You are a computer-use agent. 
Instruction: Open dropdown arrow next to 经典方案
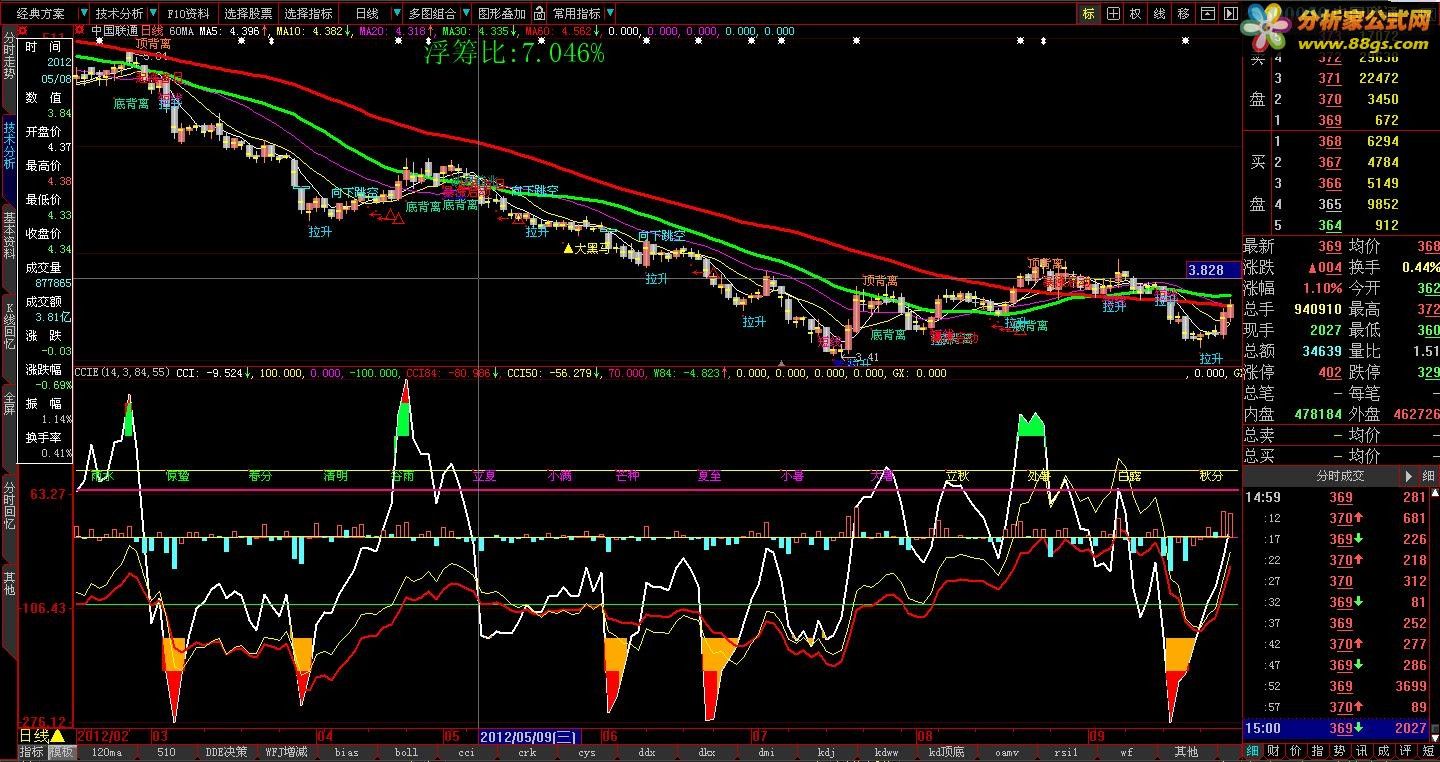83,14
